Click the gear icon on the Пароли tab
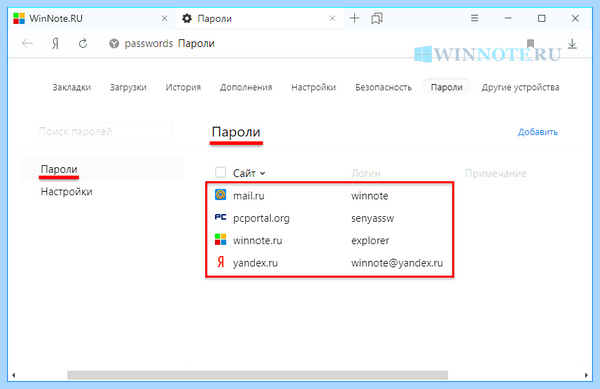This screenshot has width=600, height=389. pyautogui.click(x=187, y=18)
